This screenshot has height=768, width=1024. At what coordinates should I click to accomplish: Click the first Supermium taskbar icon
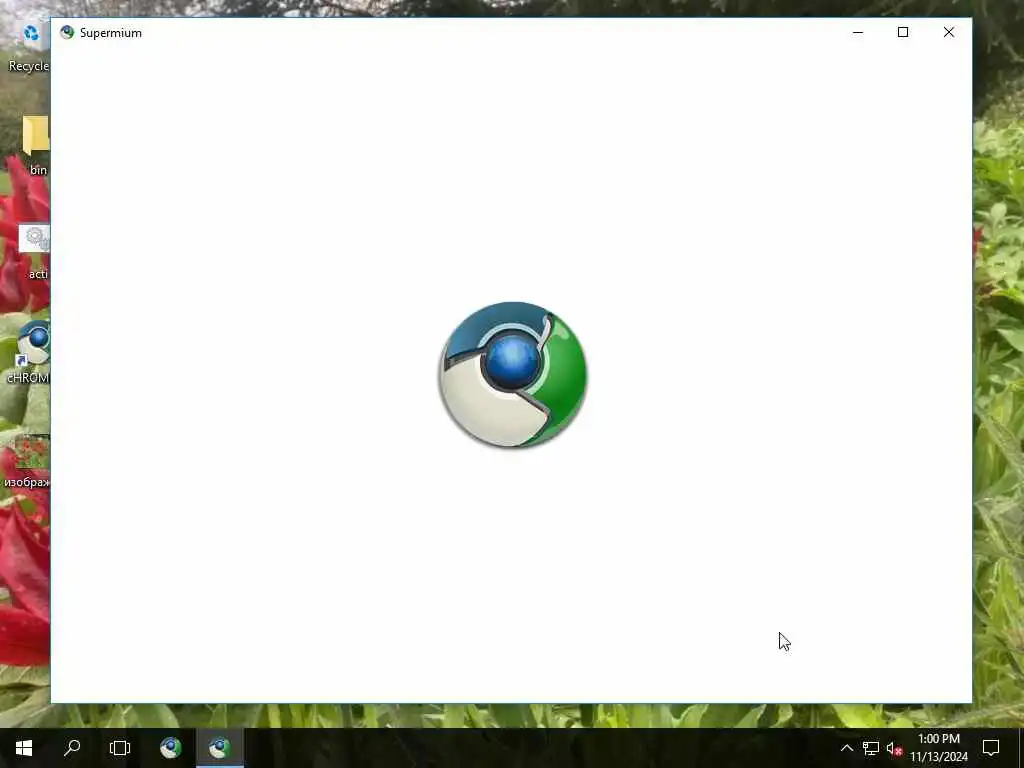coord(171,748)
